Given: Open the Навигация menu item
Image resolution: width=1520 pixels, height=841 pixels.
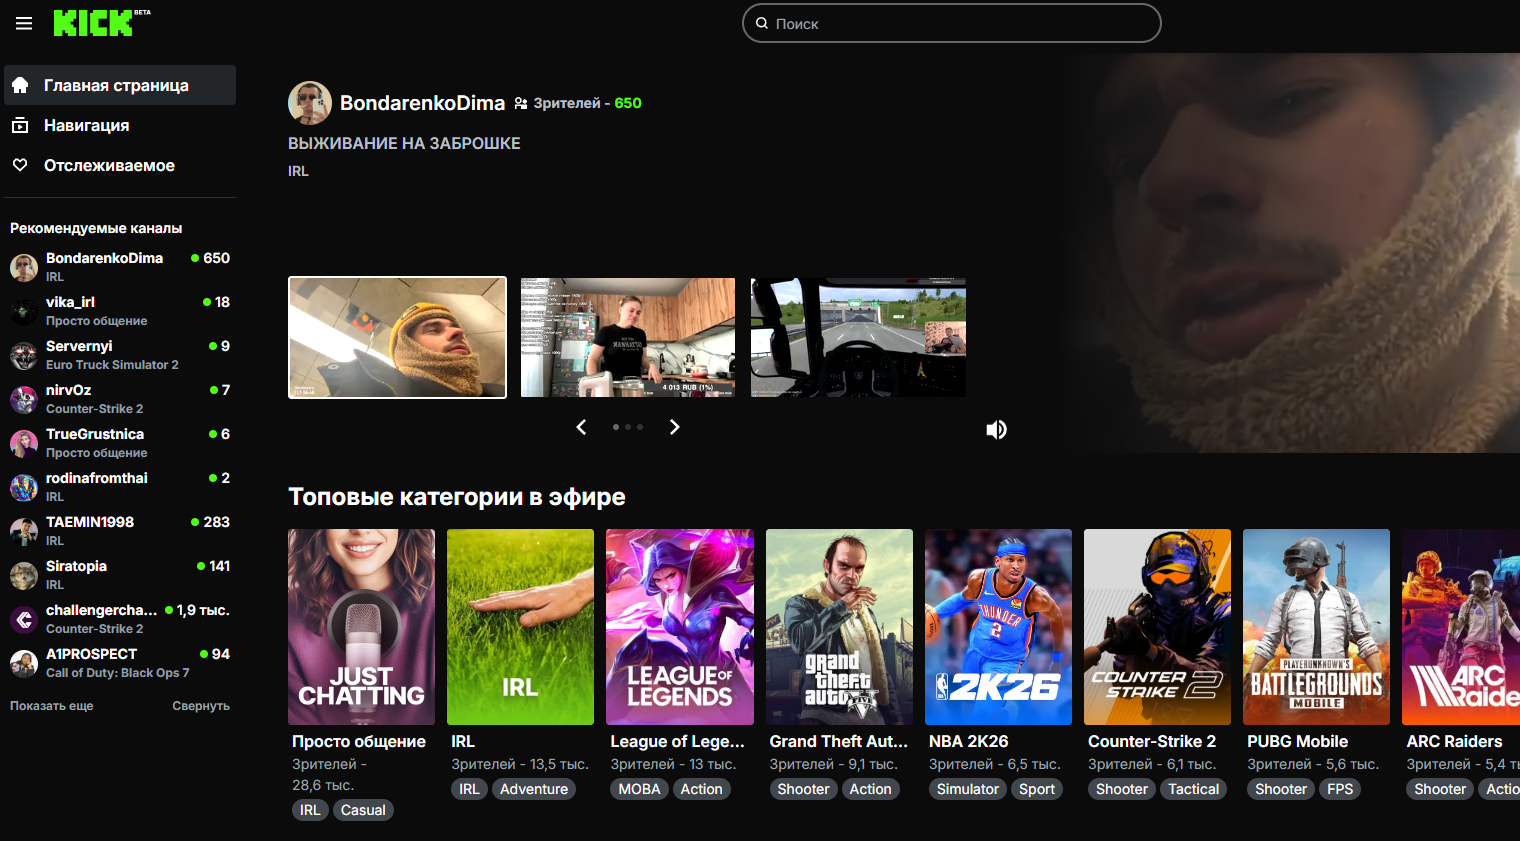Looking at the screenshot, I should (120, 125).
